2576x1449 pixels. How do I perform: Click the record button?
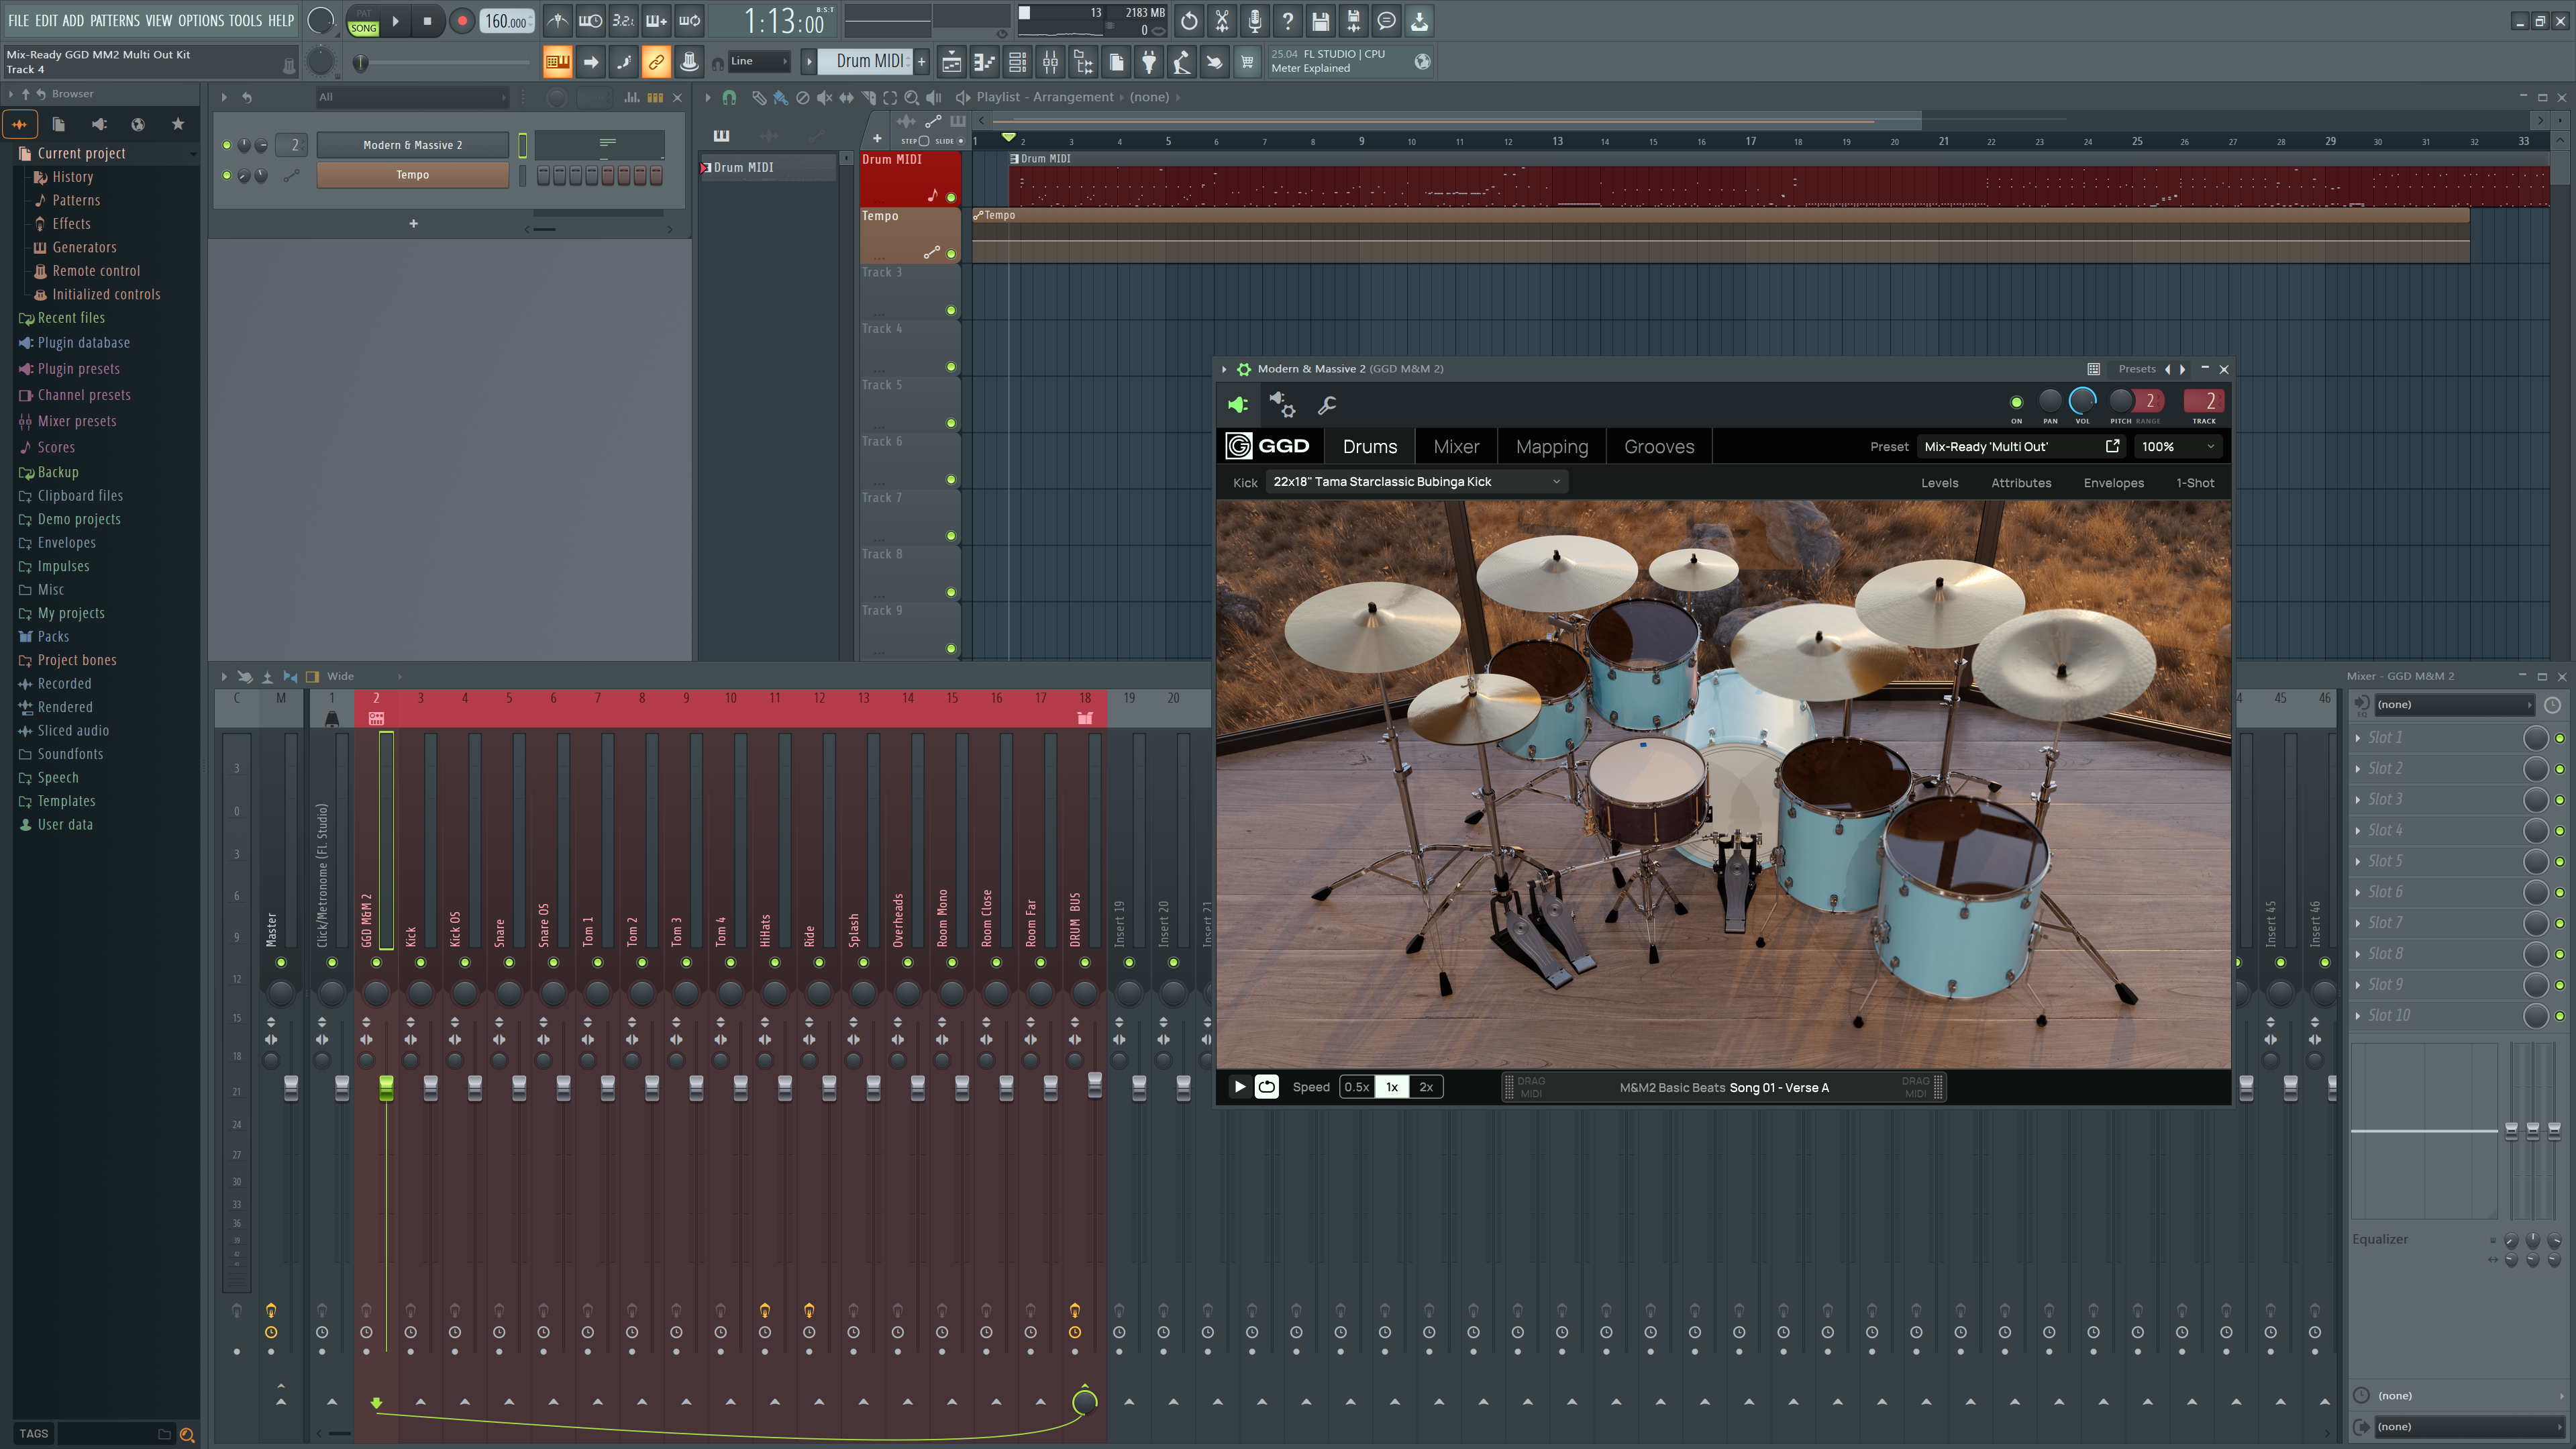click(x=462, y=21)
